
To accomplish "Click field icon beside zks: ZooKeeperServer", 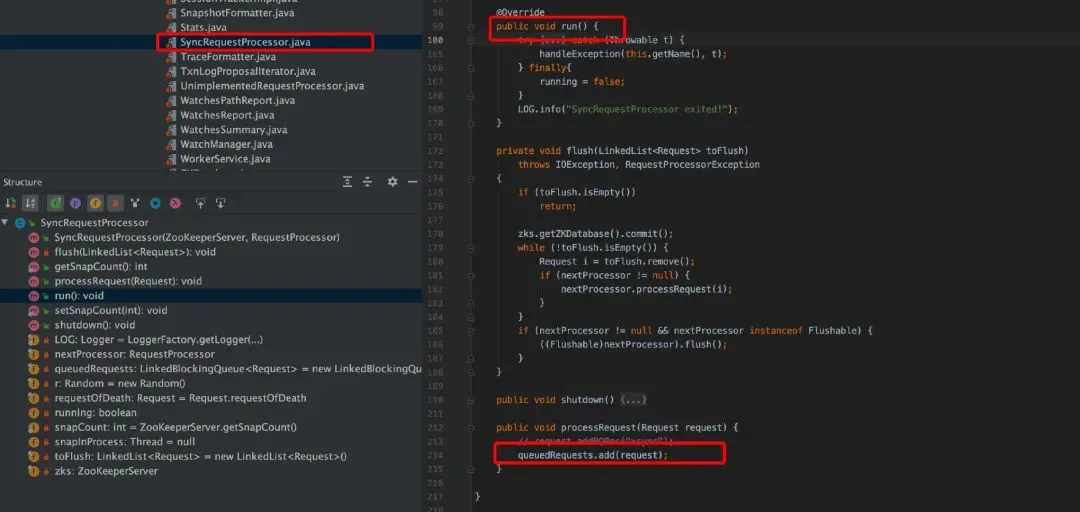I will tap(33, 471).
